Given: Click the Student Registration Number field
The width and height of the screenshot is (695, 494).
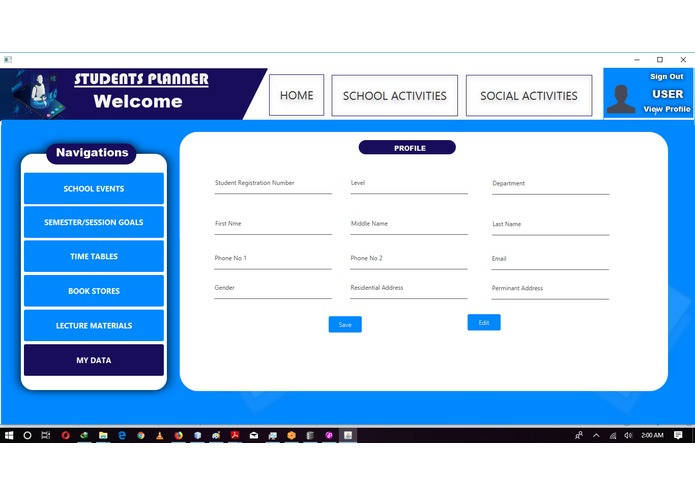Looking at the screenshot, I should pyautogui.click(x=273, y=185).
